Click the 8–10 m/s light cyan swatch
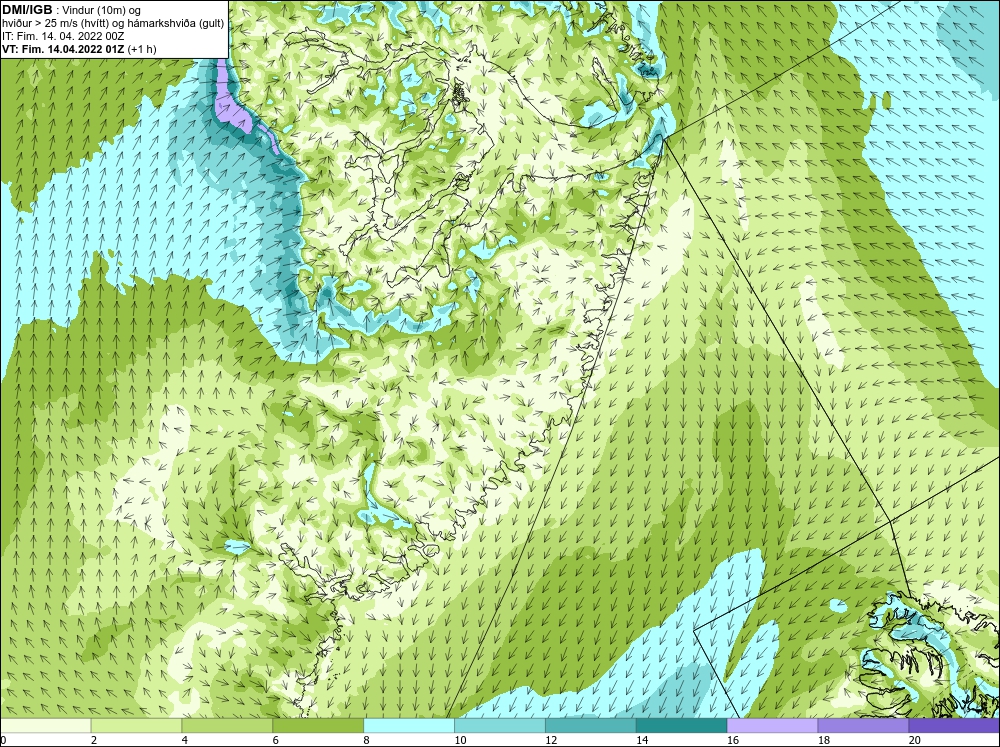 pyautogui.click(x=409, y=726)
